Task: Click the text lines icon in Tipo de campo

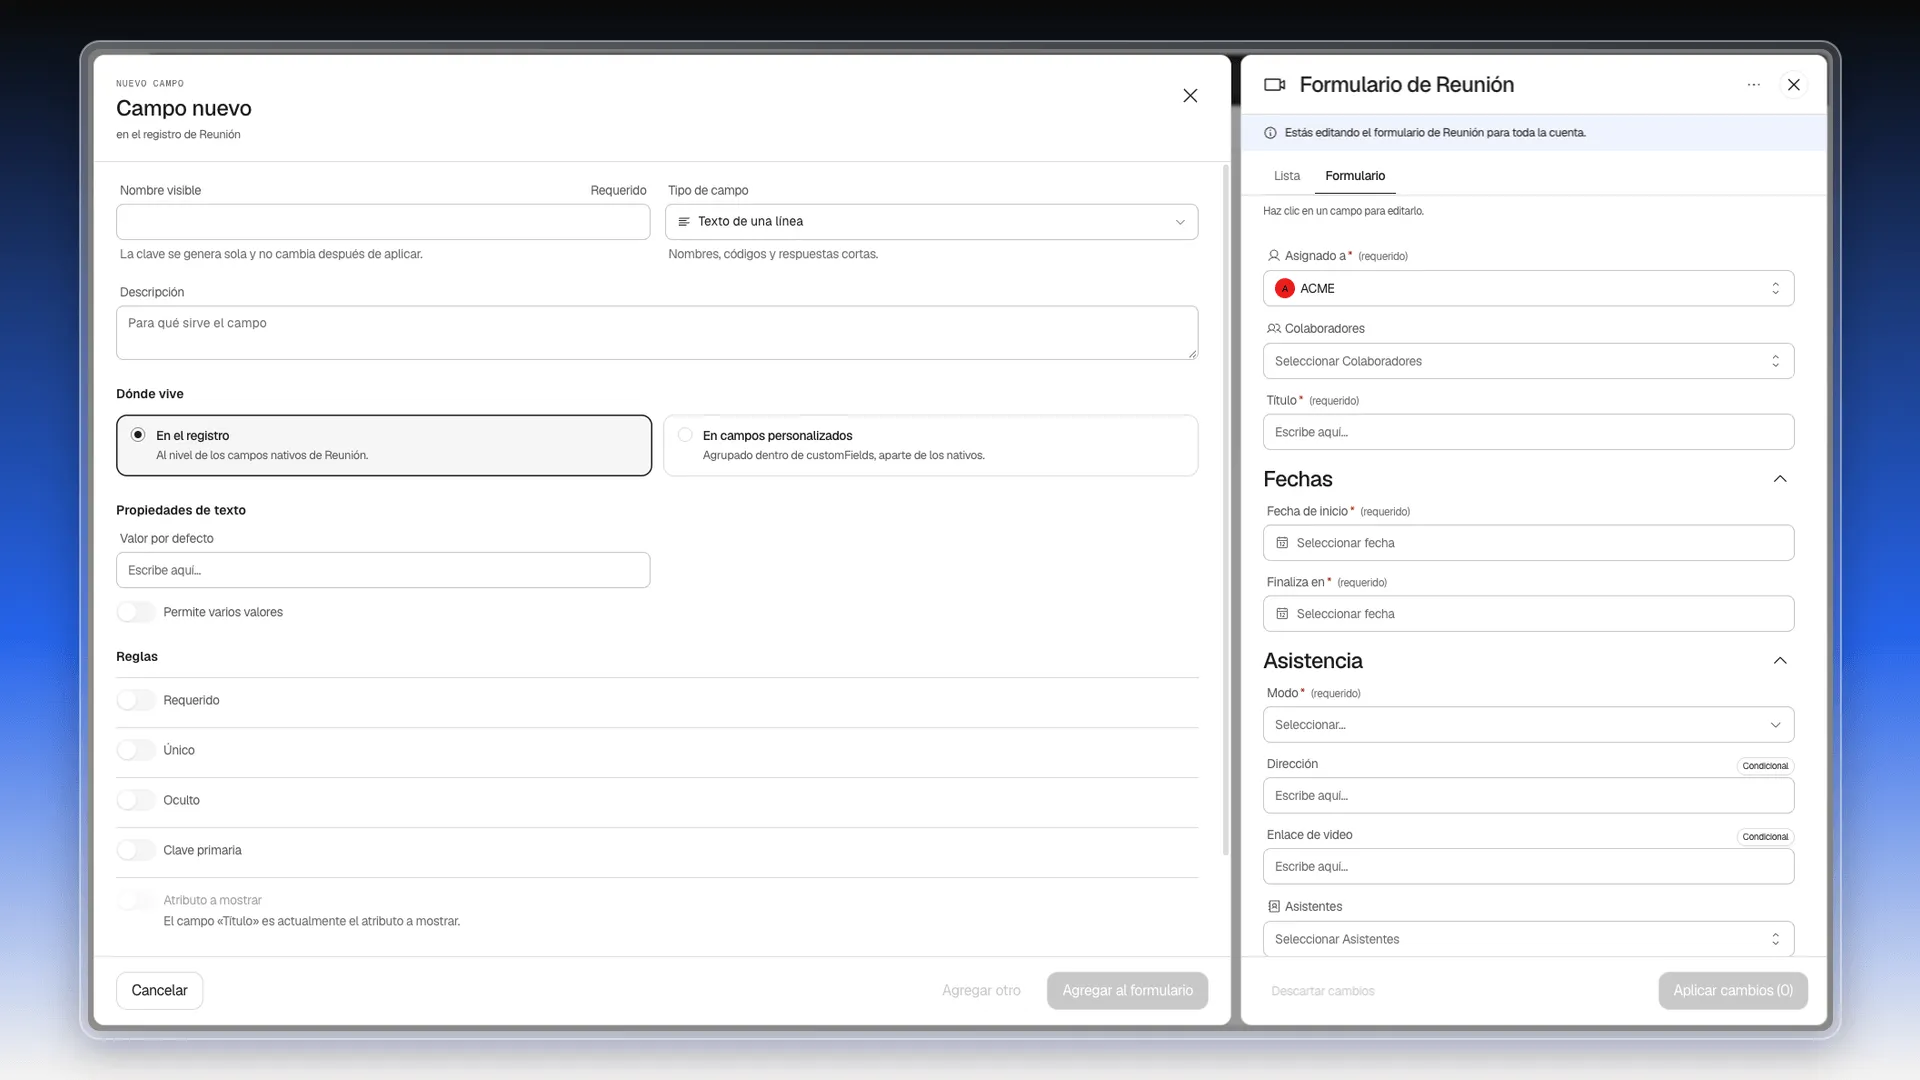Action: [x=684, y=222]
